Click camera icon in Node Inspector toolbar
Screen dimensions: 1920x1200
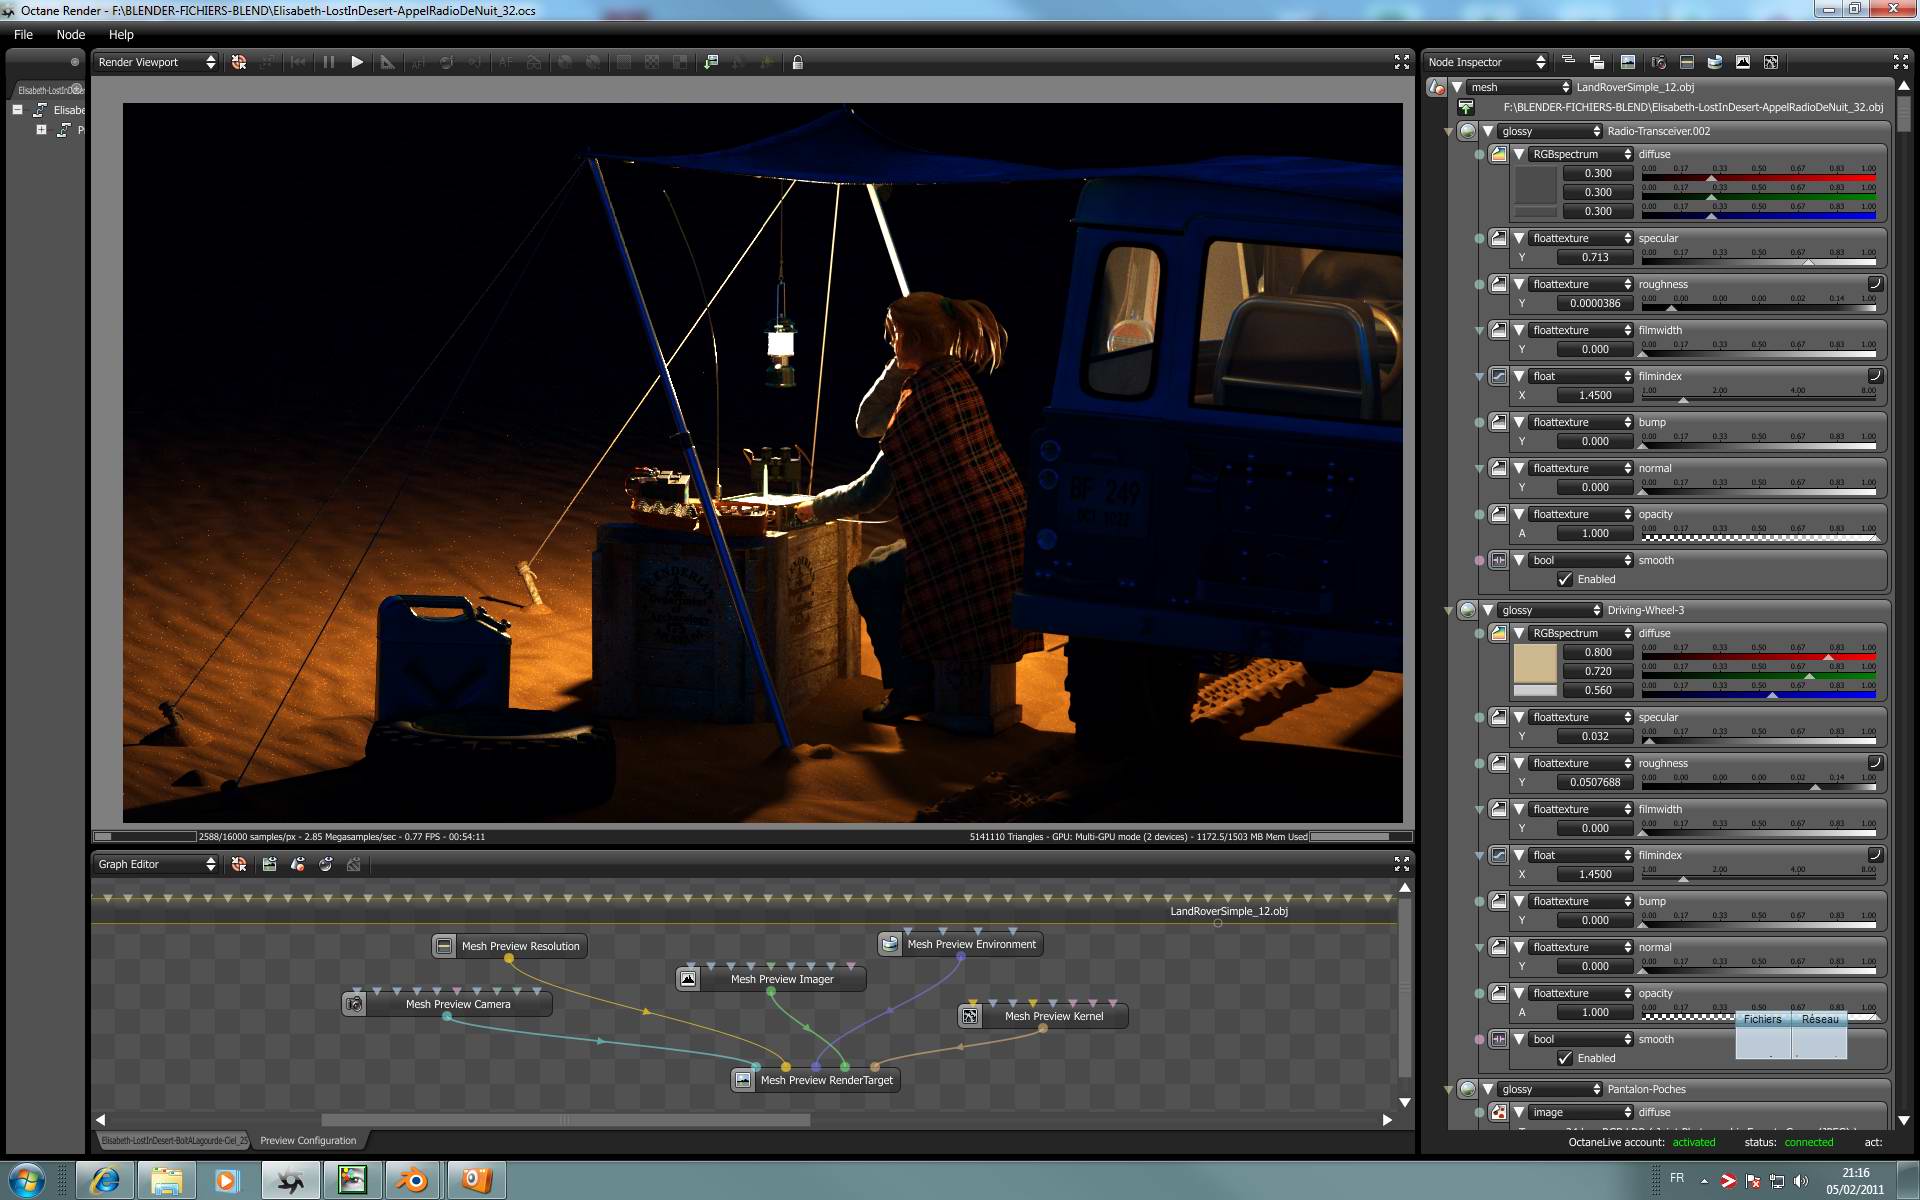pyautogui.click(x=1658, y=62)
